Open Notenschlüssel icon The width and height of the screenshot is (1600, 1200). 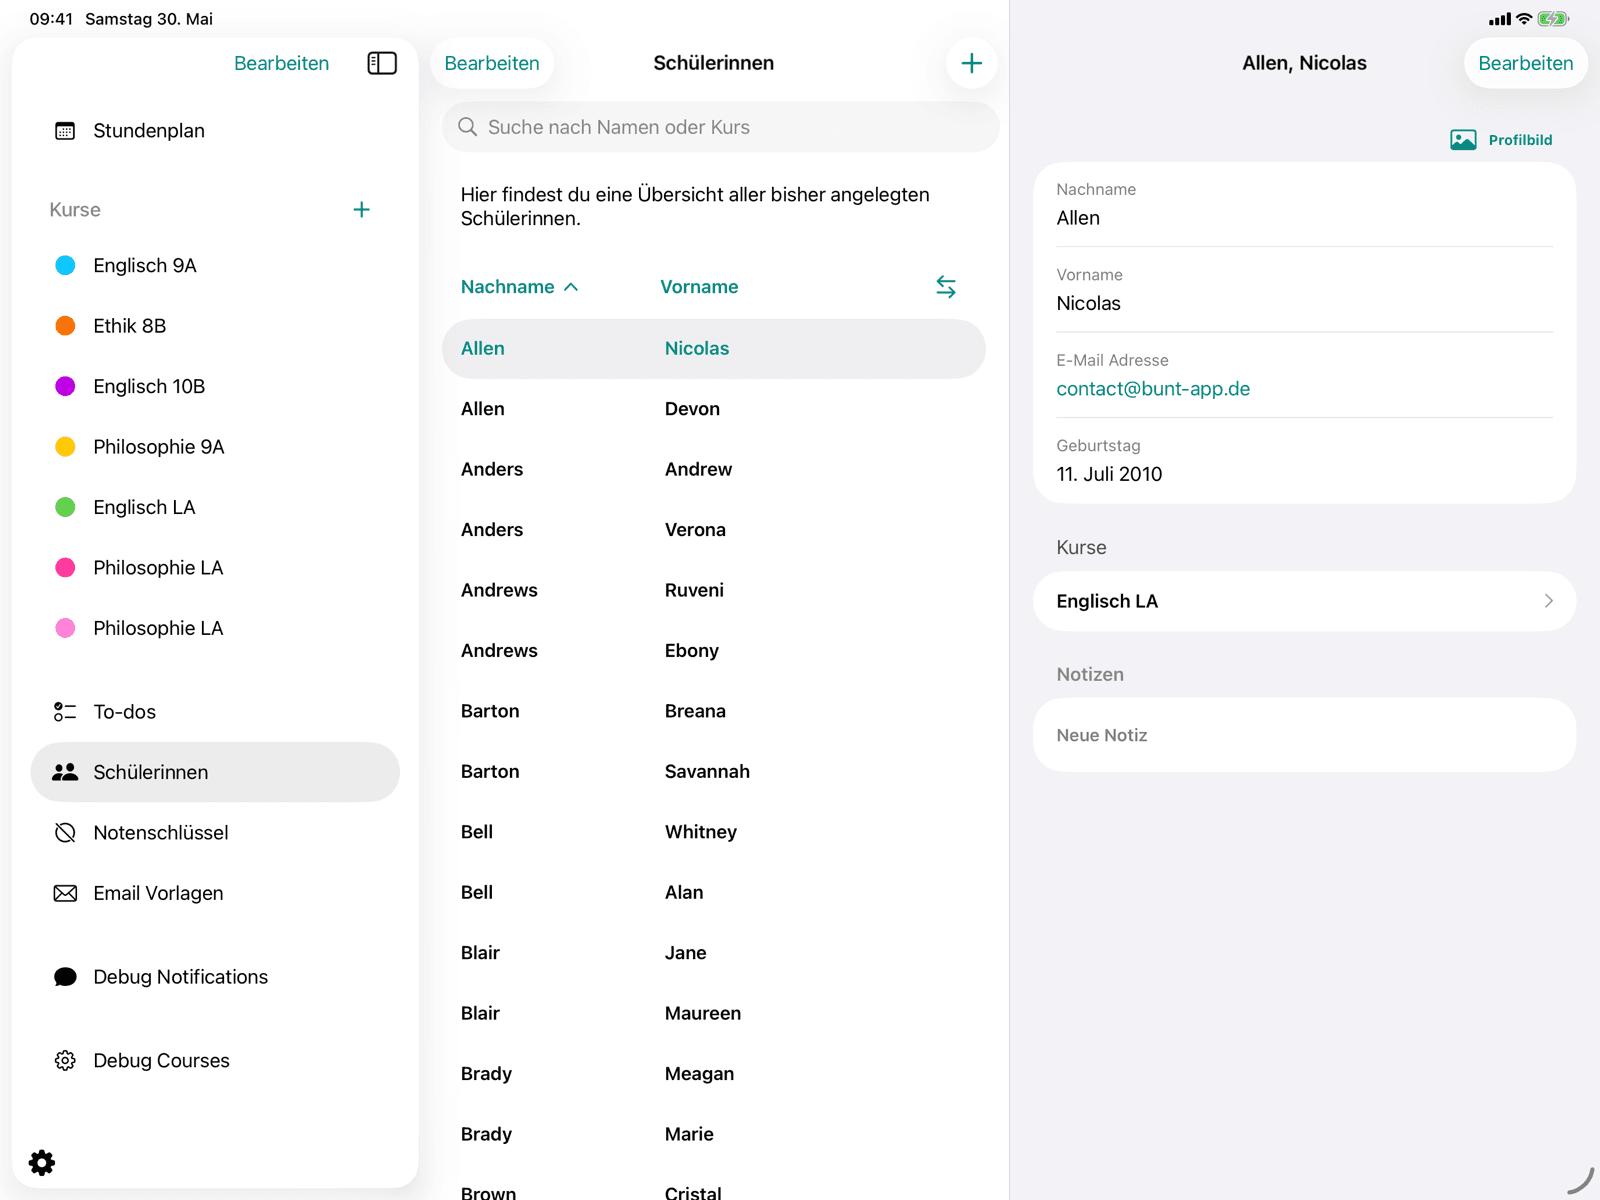click(x=65, y=833)
